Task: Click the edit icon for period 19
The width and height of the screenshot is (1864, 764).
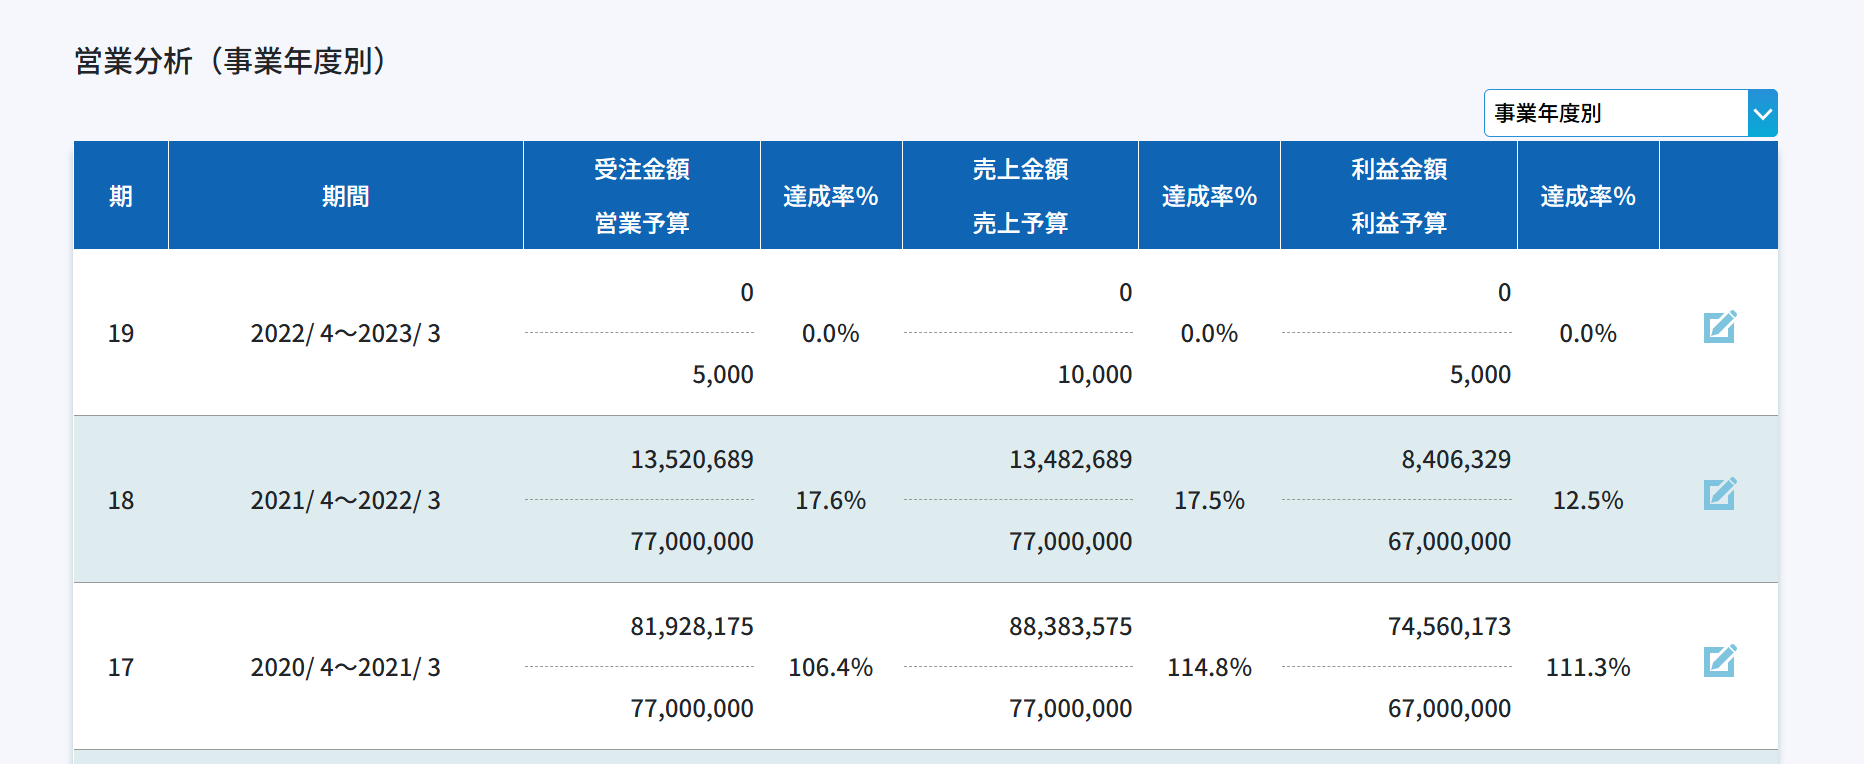Action: pos(1719,327)
